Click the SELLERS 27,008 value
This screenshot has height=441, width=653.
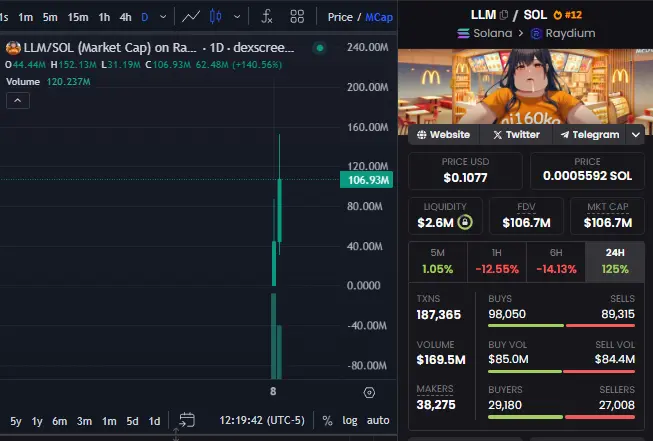click(x=617, y=405)
